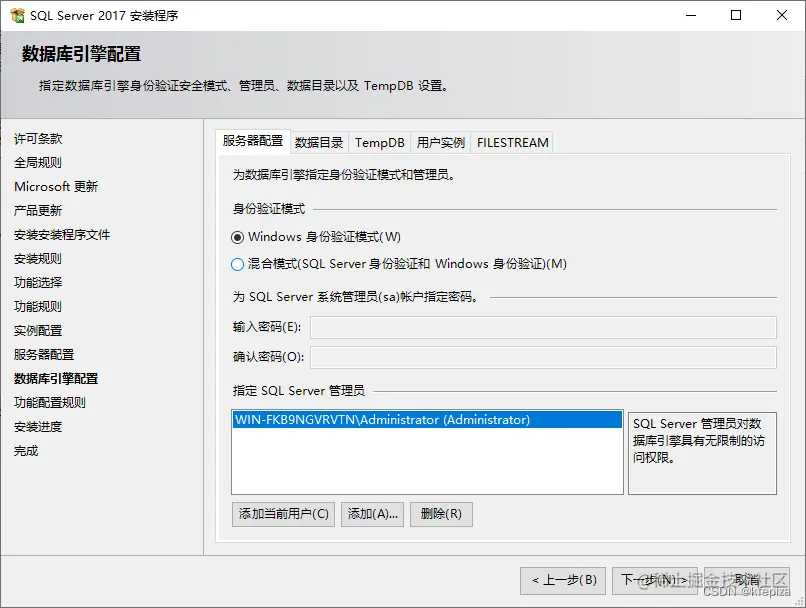Select 实例配置 in the sidebar

click(x=37, y=330)
